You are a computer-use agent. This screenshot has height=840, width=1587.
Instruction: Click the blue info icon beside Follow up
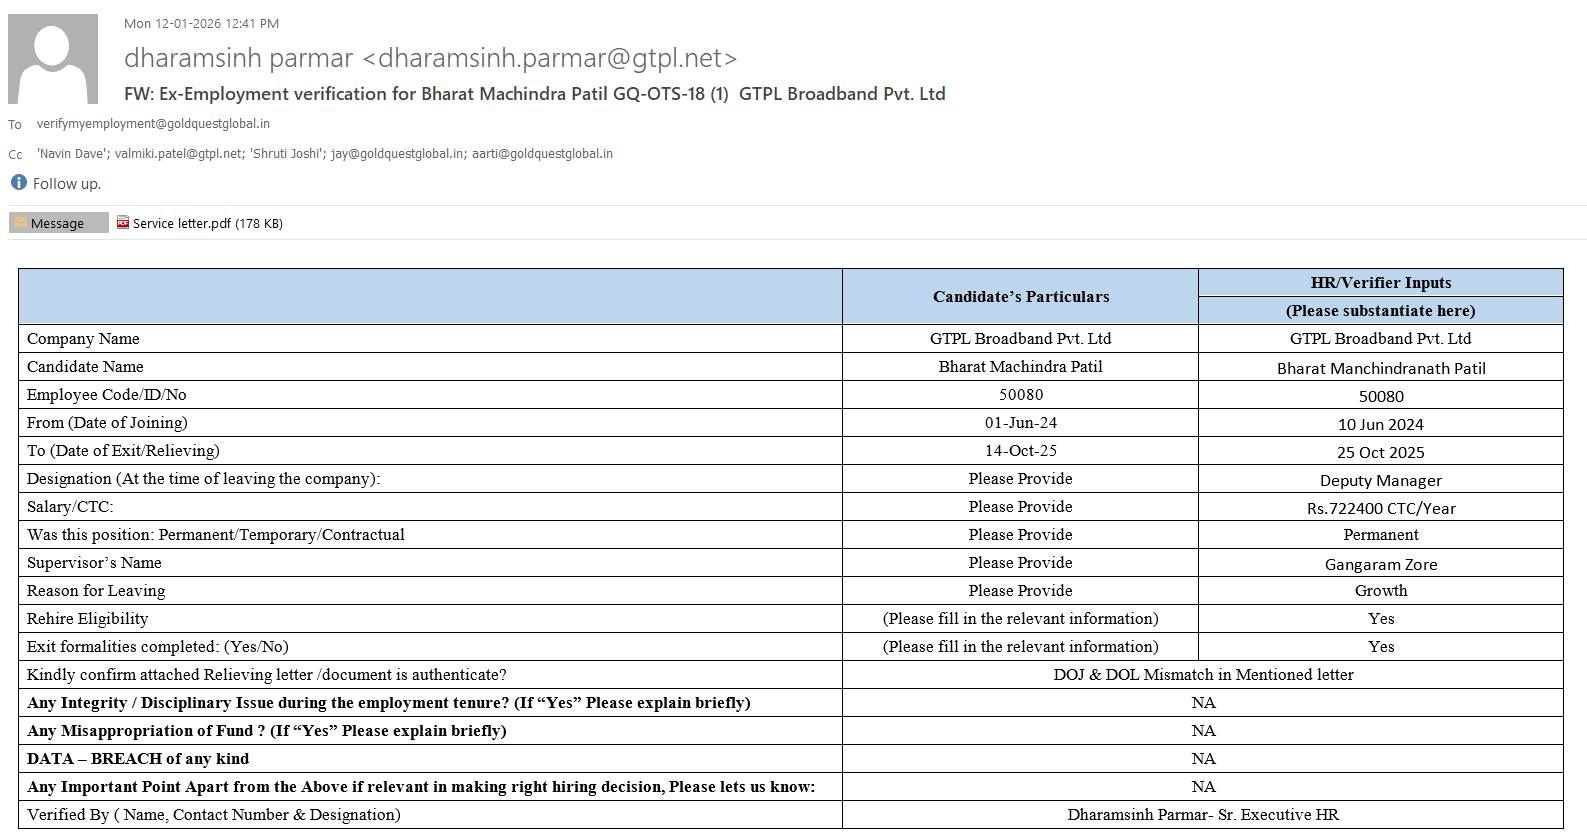point(18,182)
